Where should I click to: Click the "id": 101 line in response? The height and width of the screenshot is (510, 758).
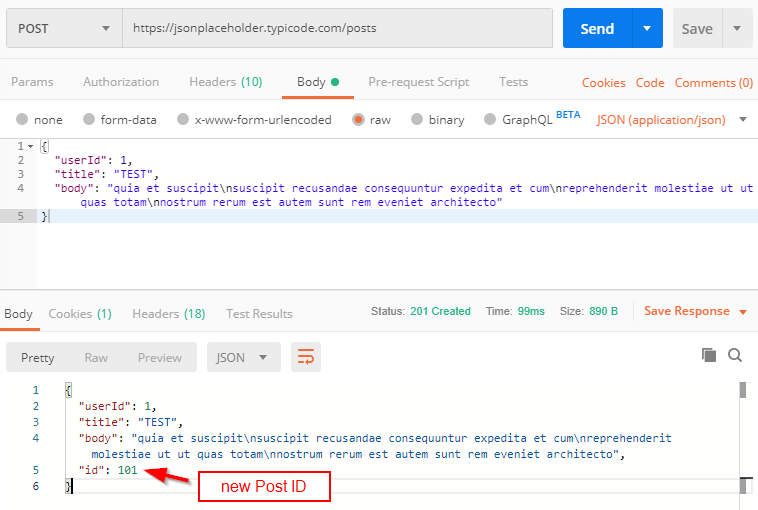coord(108,470)
